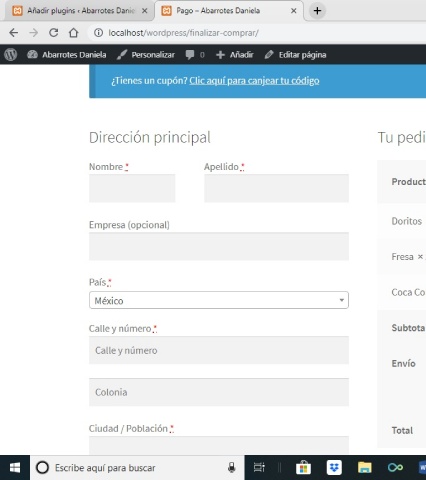Viewport: 426px width, 480px height.
Task: View site info icon in address bar
Action: pos(98,33)
